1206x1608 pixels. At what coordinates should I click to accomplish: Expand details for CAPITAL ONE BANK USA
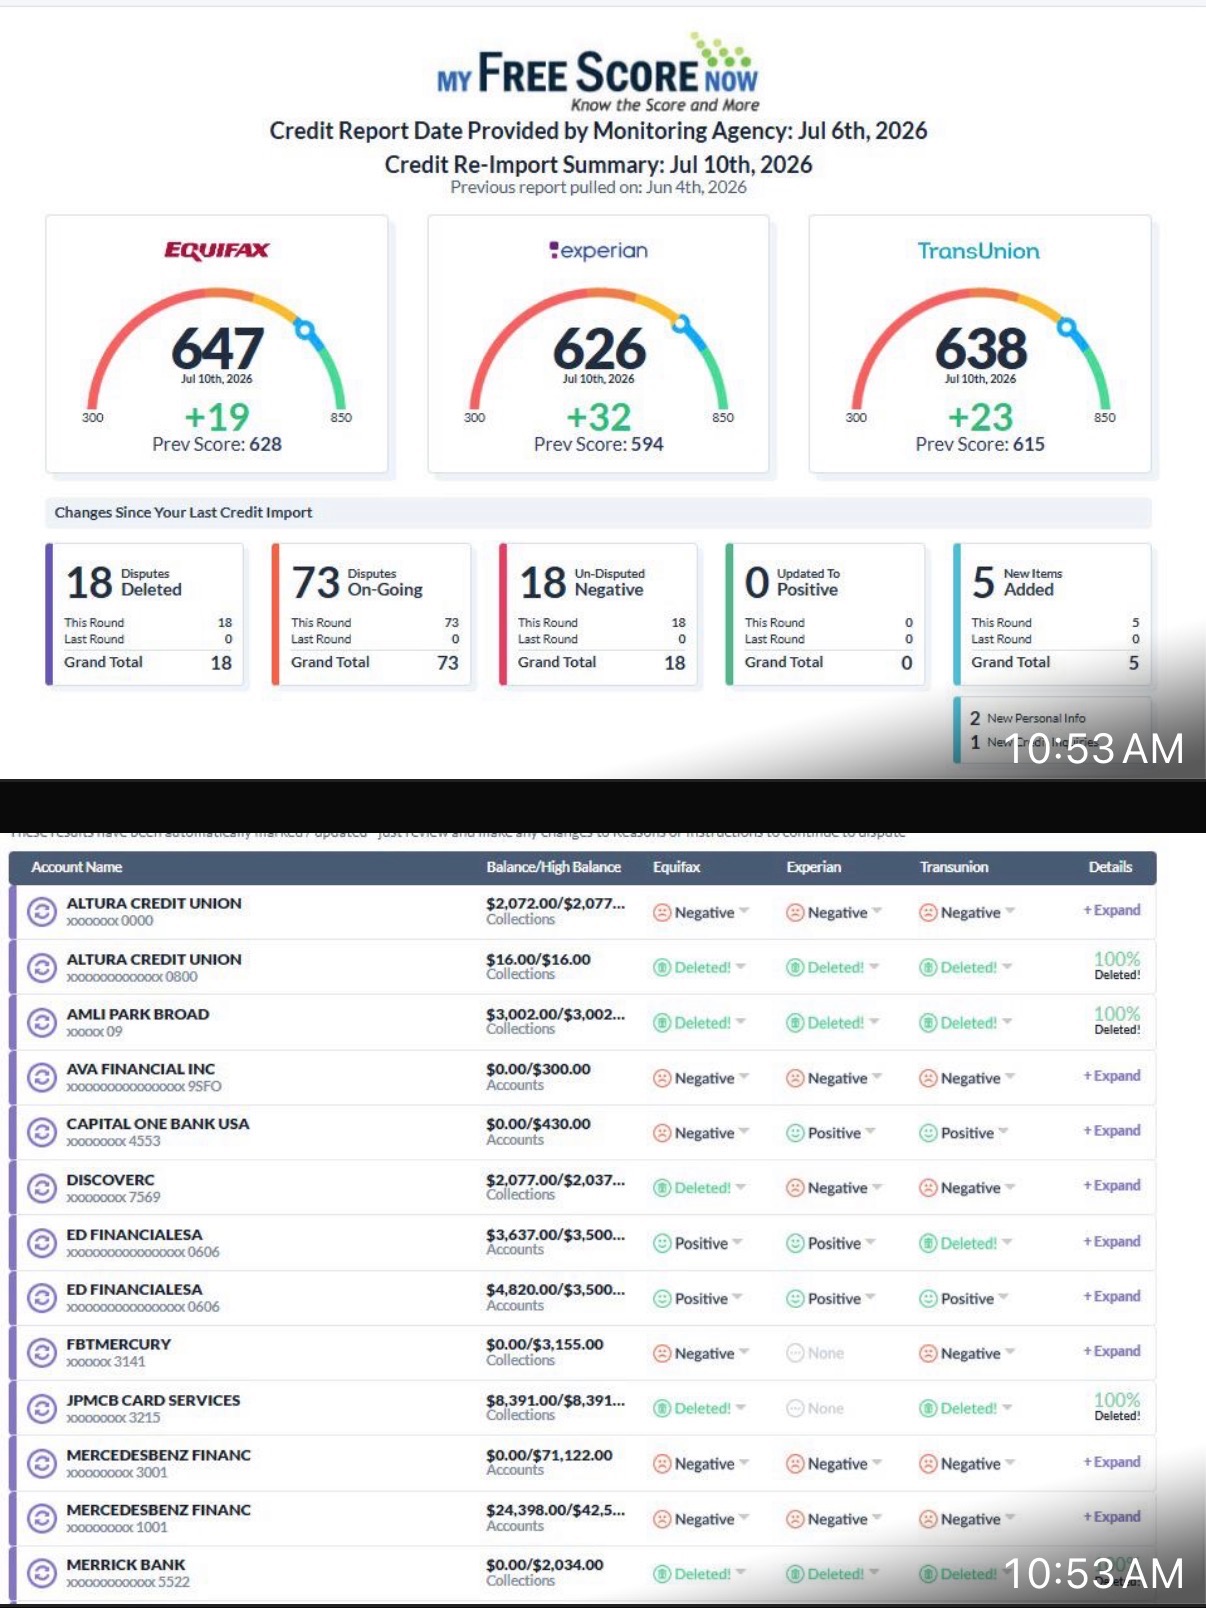(1112, 1131)
